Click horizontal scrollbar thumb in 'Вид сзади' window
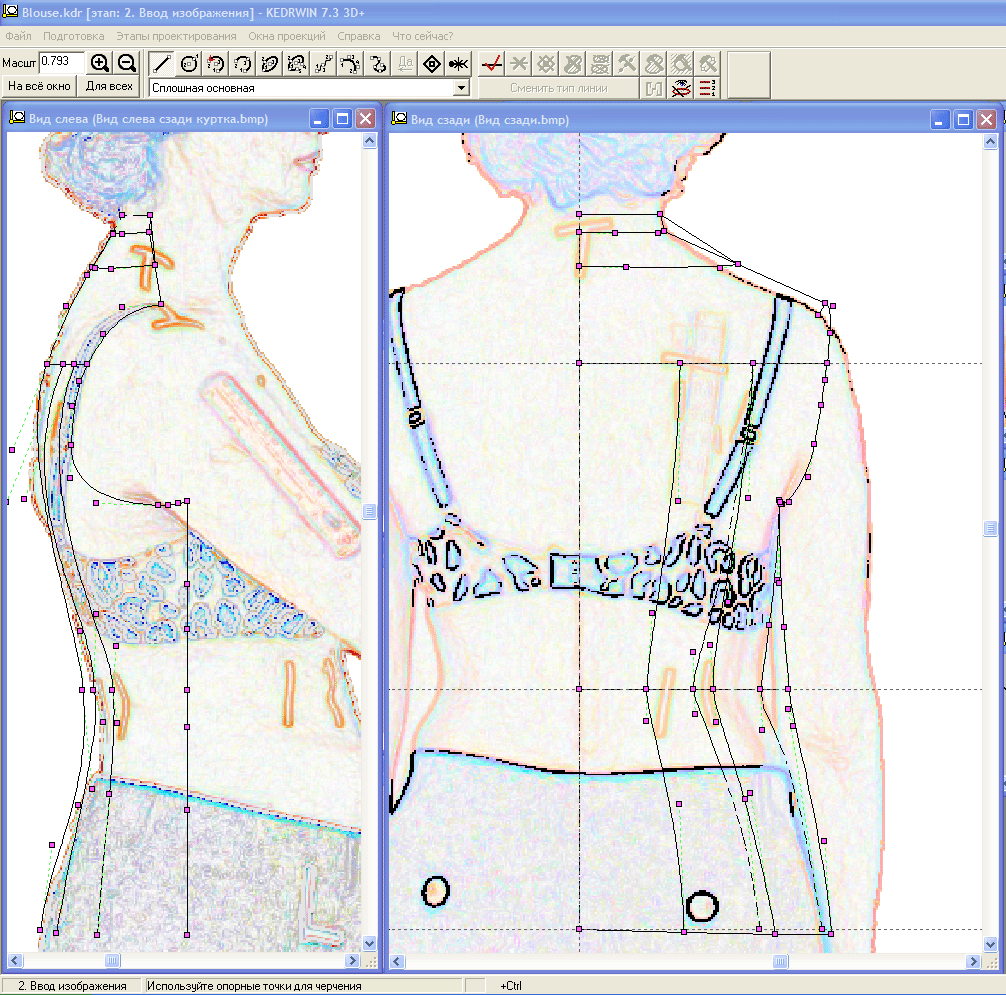The width and height of the screenshot is (1006, 995). tap(780, 961)
